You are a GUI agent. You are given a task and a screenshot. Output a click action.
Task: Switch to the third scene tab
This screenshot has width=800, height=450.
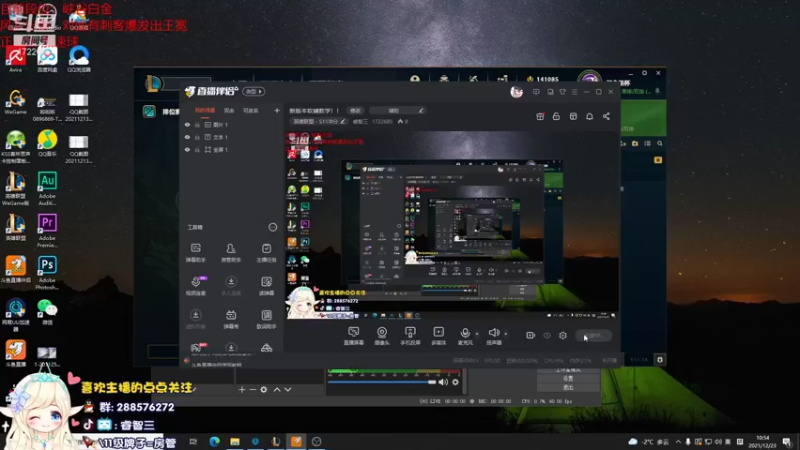[x=251, y=110]
